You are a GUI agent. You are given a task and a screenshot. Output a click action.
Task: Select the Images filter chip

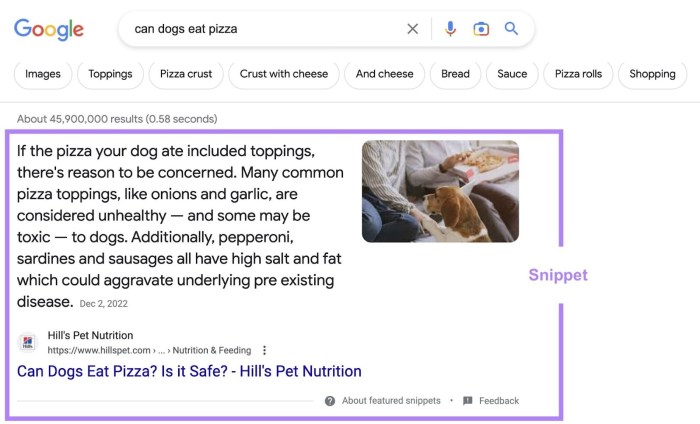[43, 74]
